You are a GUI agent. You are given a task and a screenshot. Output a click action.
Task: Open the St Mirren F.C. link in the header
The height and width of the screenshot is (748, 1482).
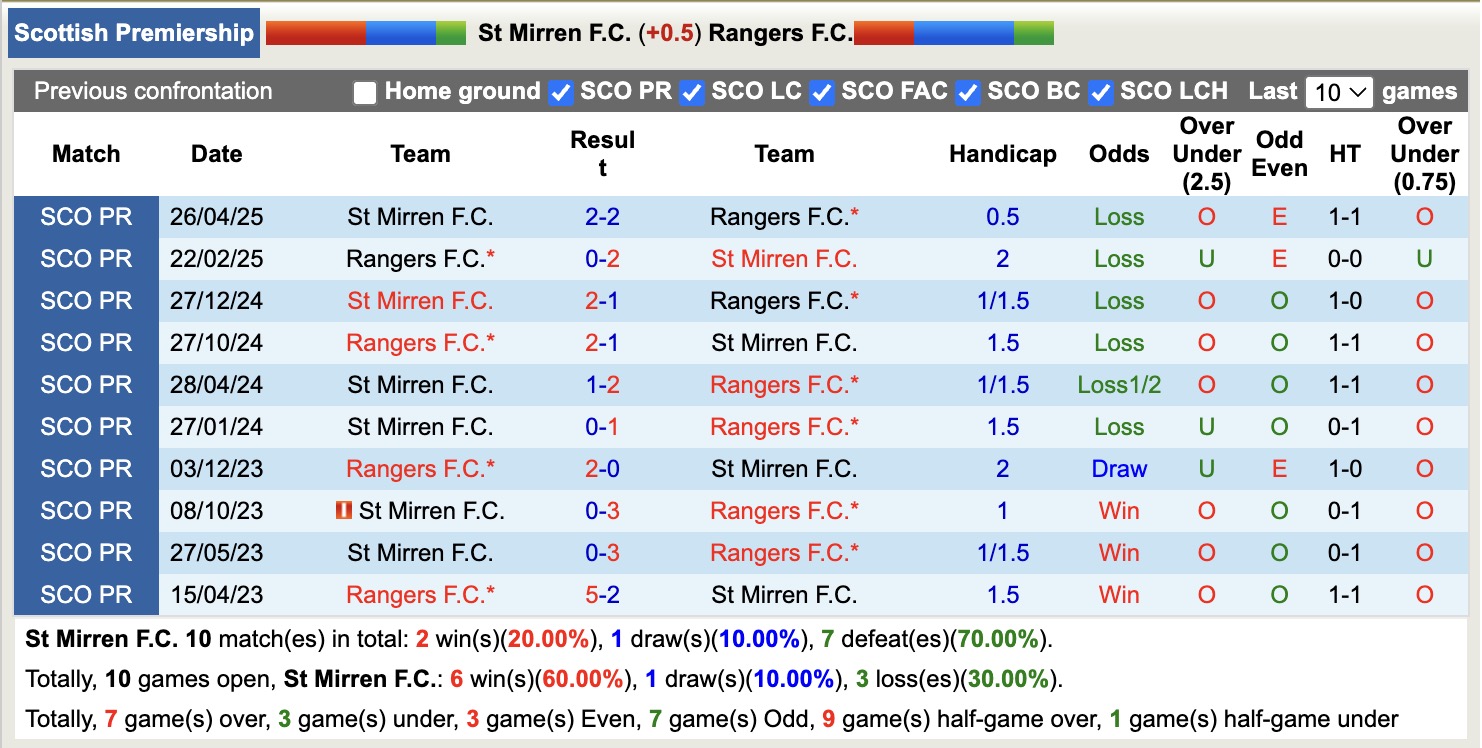pos(557,31)
